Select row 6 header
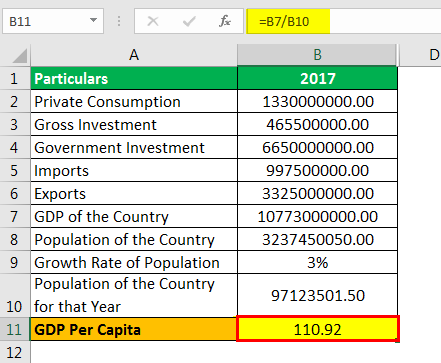Viewport: 441px width, 363px height. pyautogui.click(x=15, y=193)
